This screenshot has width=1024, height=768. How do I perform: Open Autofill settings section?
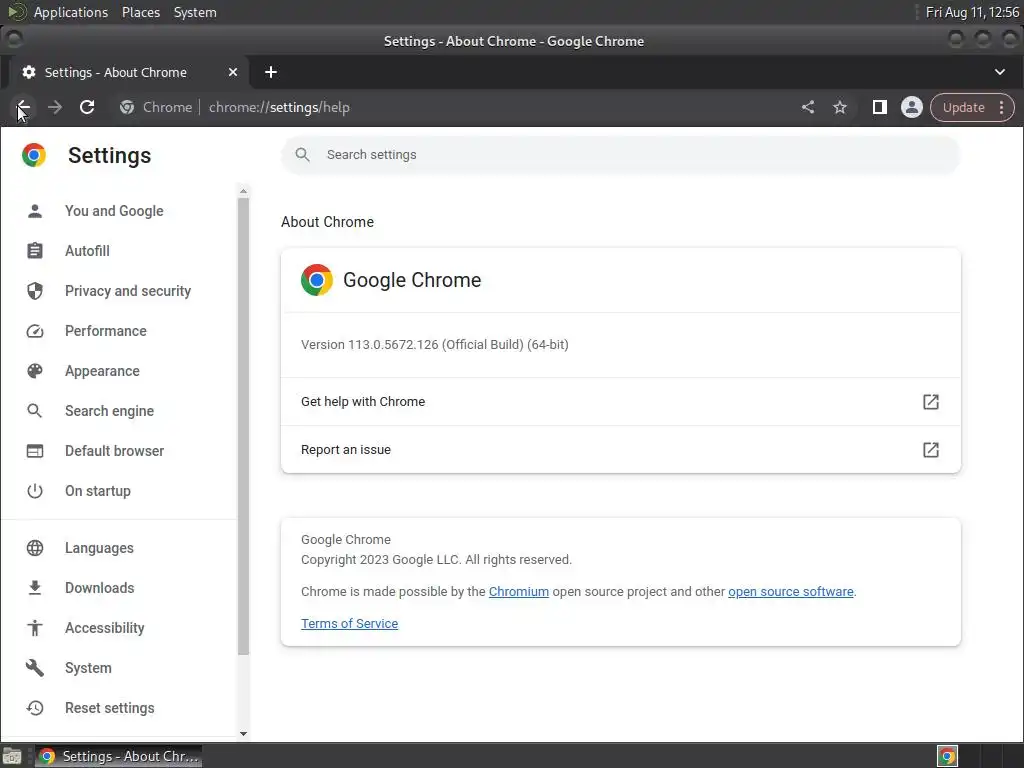pos(88,251)
